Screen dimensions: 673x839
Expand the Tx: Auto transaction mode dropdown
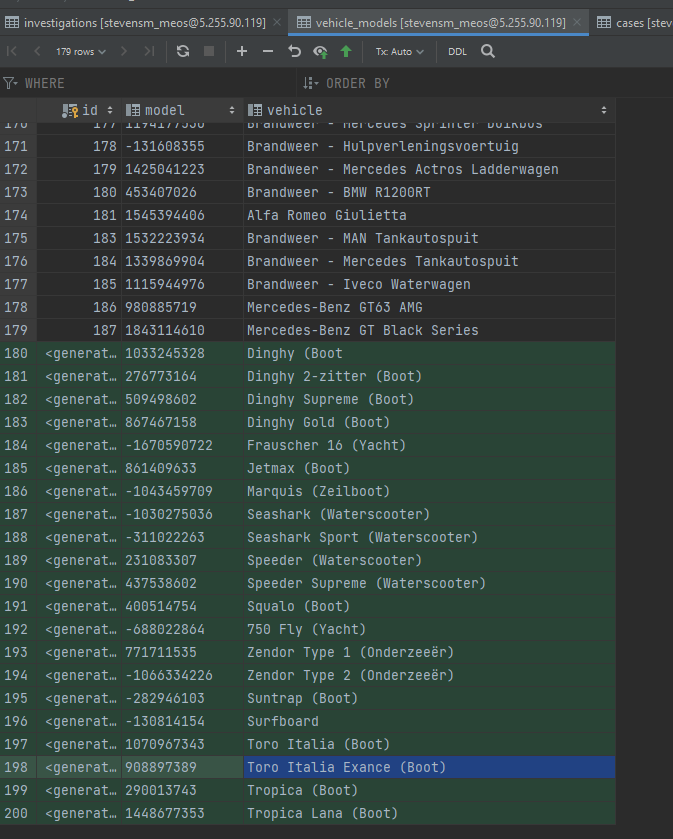coord(399,51)
